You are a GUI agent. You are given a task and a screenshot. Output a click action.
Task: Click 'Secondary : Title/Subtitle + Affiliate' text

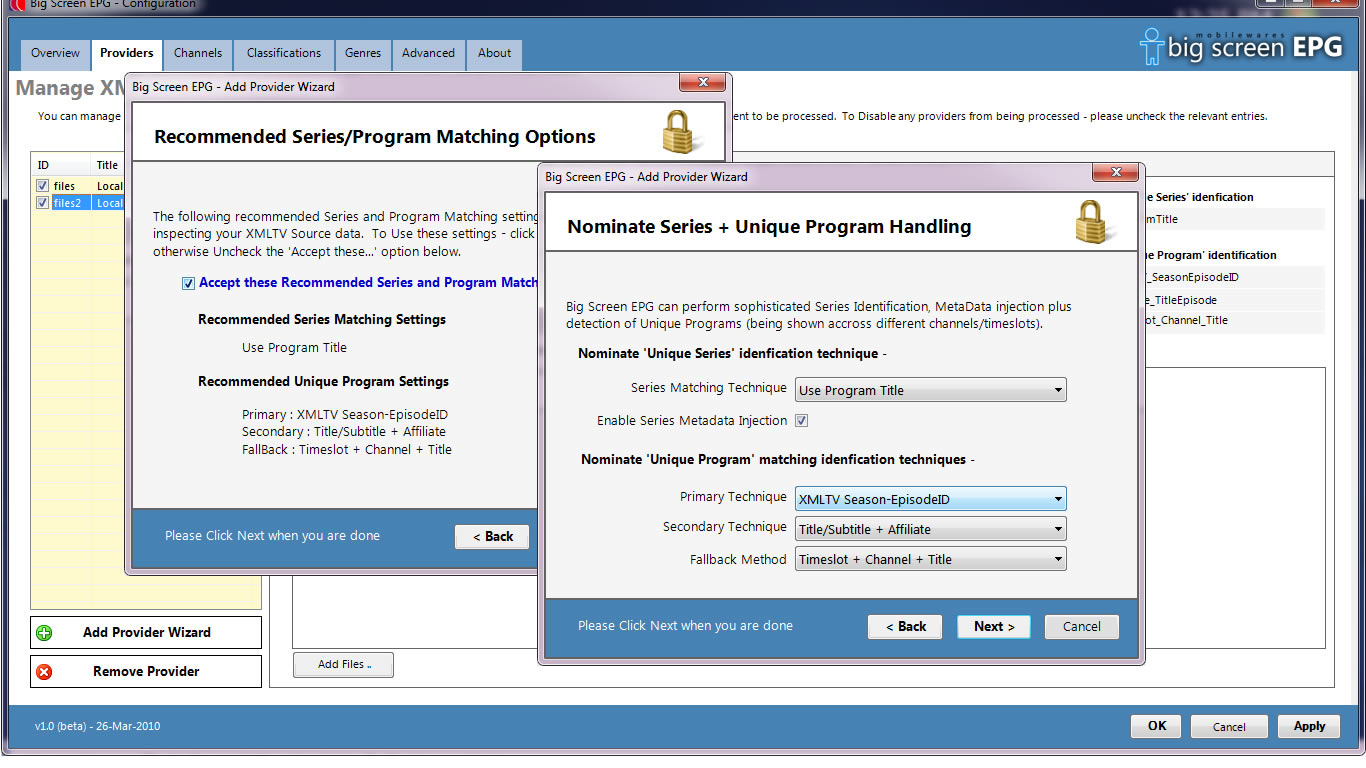point(344,432)
